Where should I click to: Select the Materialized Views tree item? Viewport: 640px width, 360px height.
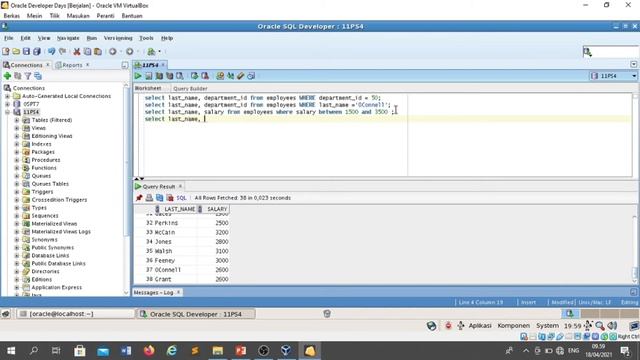[x=54, y=224]
